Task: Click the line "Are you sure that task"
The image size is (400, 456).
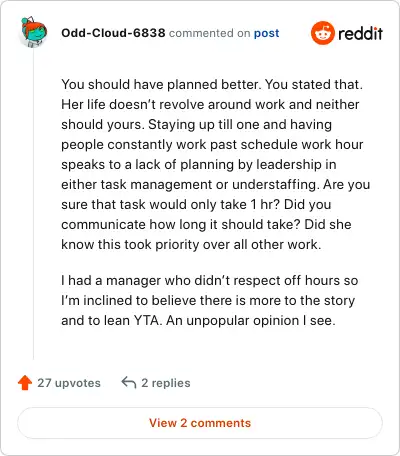Action: coord(215,194)
